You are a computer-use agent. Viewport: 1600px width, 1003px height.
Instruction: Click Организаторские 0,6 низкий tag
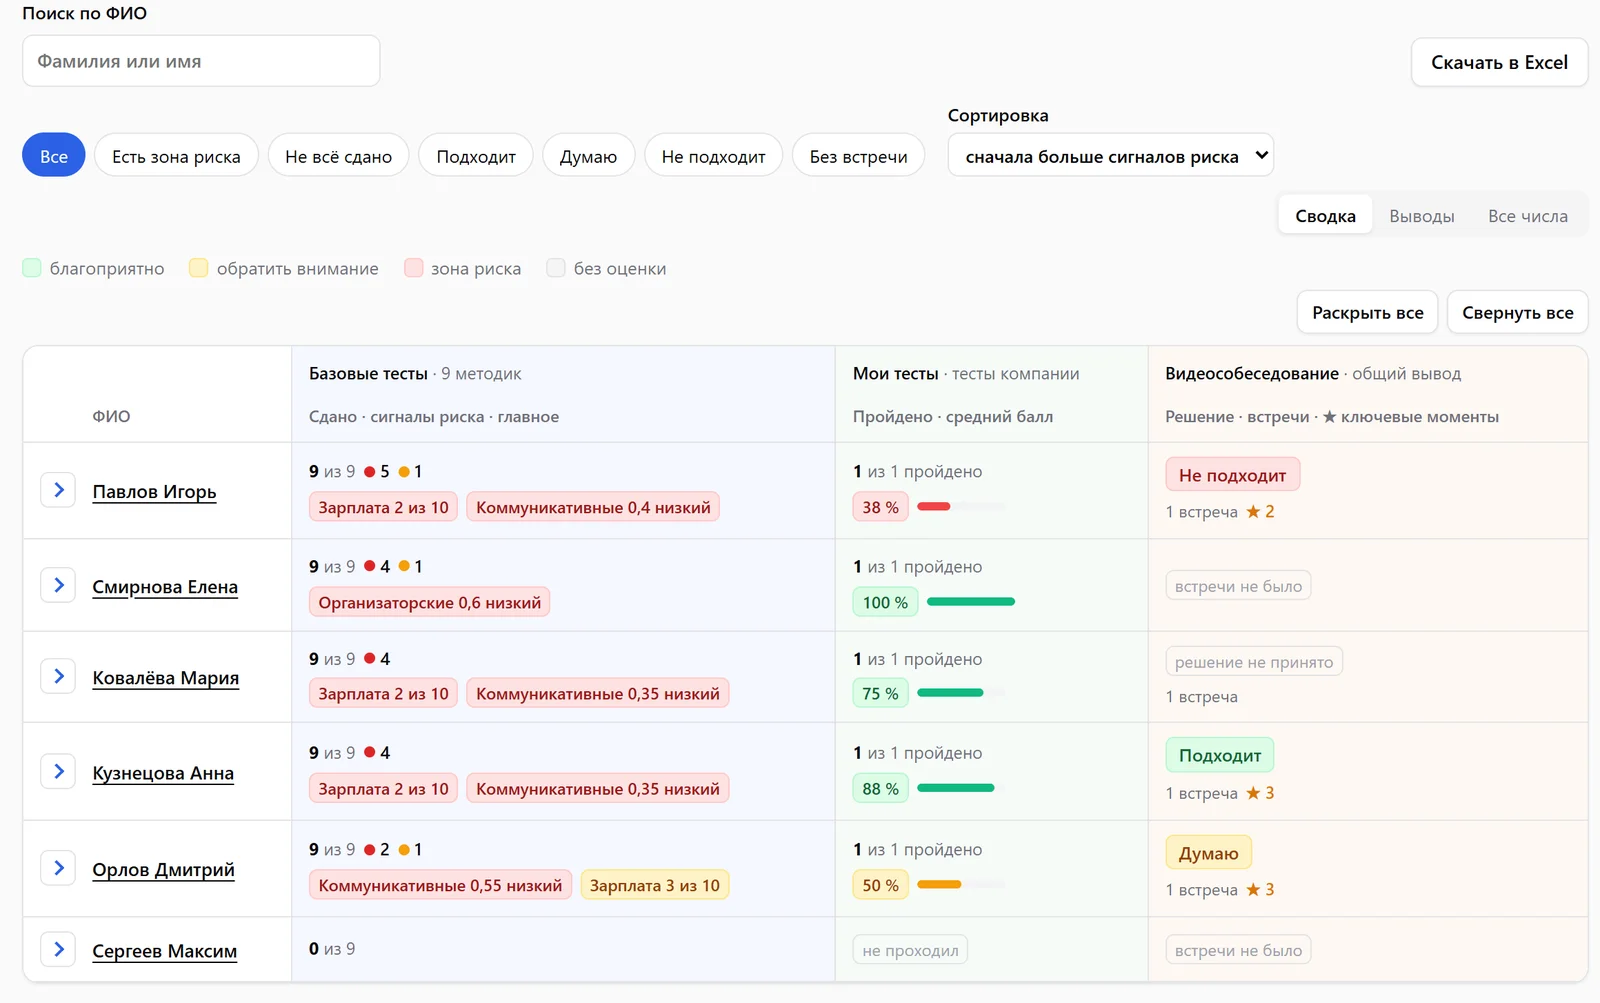[429, 602]
